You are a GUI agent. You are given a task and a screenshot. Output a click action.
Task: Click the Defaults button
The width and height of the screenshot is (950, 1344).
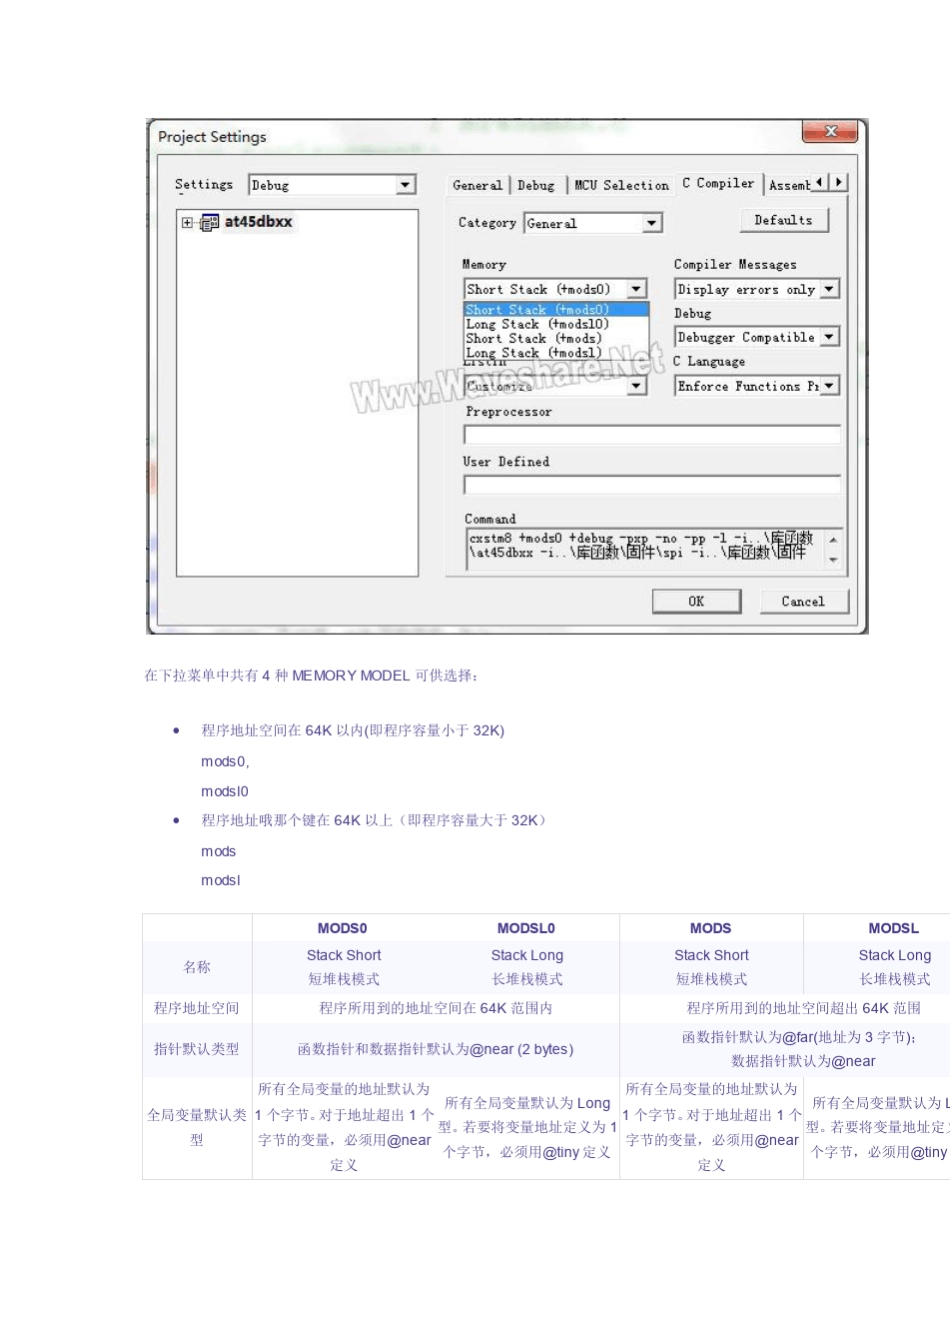click(784, 220)
